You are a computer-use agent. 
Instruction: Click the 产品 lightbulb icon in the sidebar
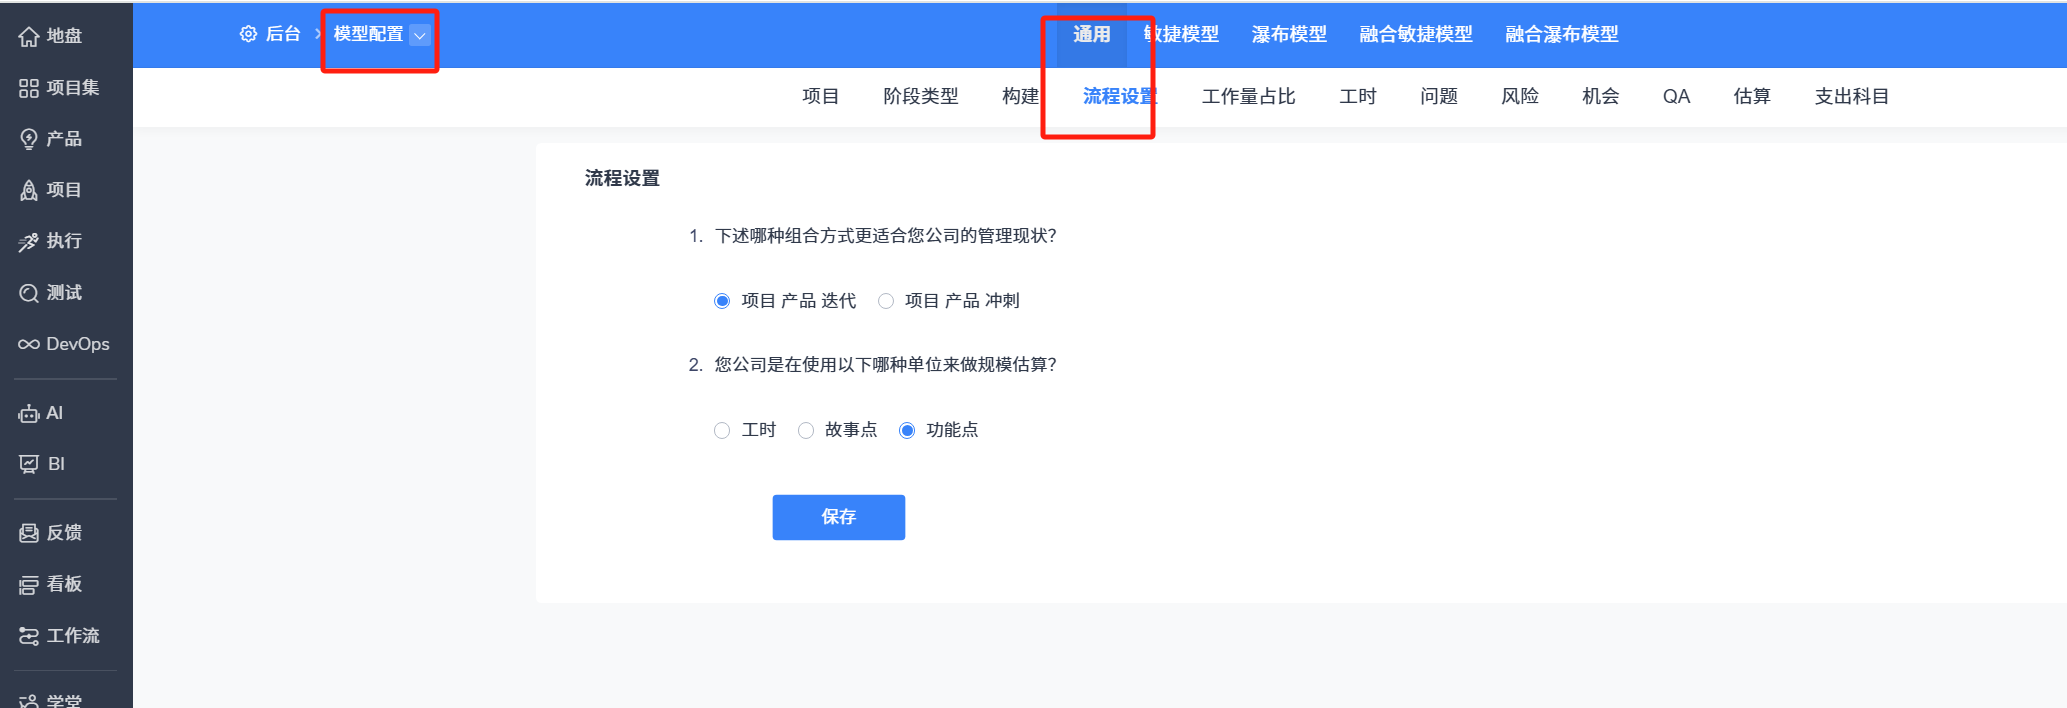29,139
